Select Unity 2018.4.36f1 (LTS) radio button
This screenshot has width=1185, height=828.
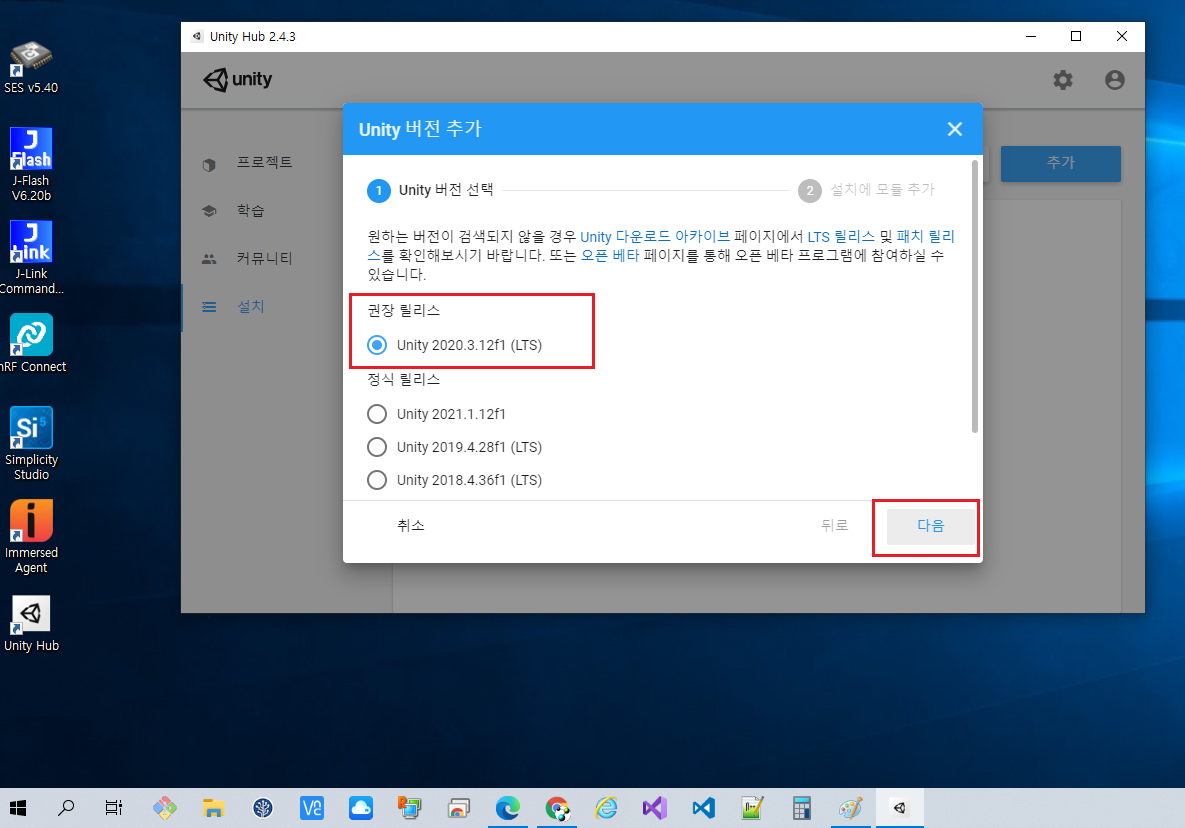(x=376, y=480)
